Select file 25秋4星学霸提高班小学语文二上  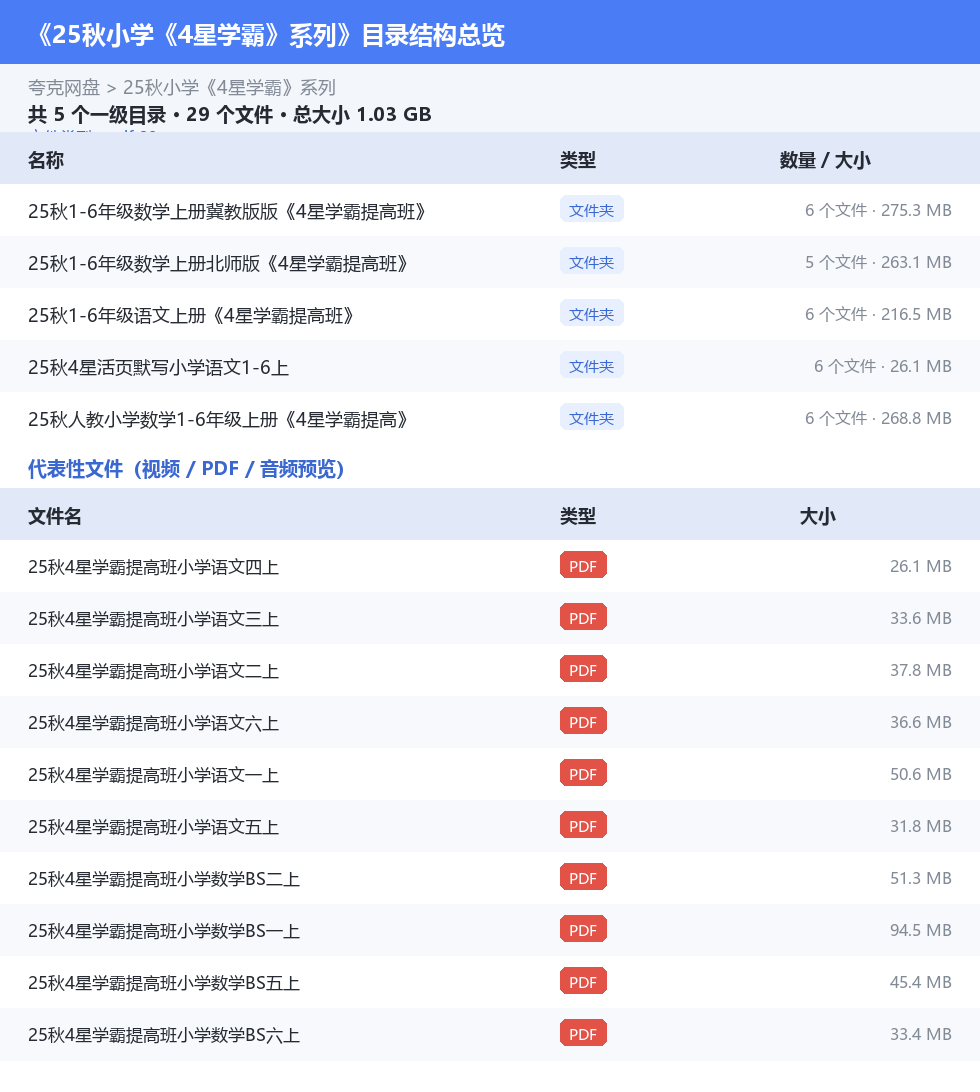coord(153,671)
